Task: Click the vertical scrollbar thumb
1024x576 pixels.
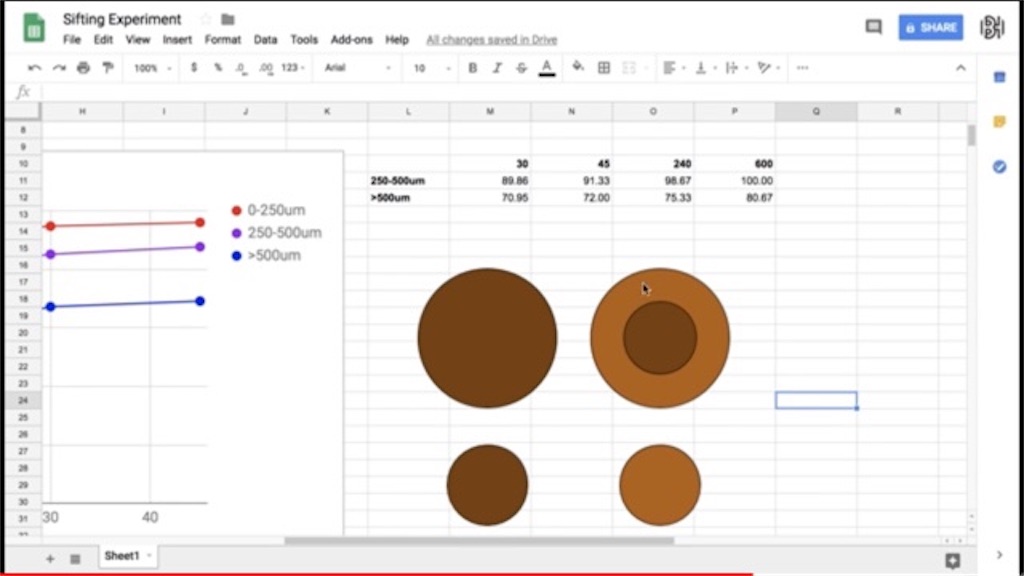Action: point(972,135)
